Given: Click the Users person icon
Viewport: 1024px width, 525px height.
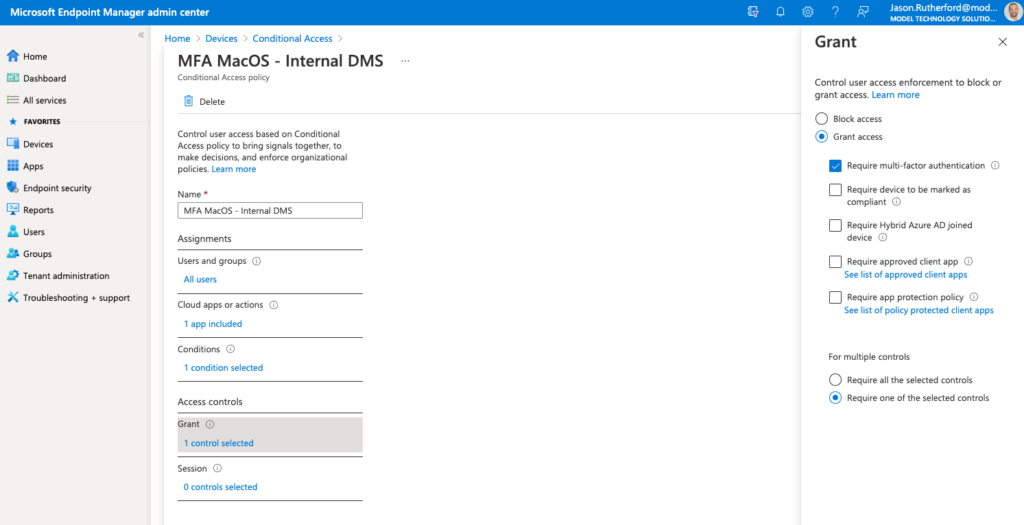Looking at the screenshot, I should point(12,232).
